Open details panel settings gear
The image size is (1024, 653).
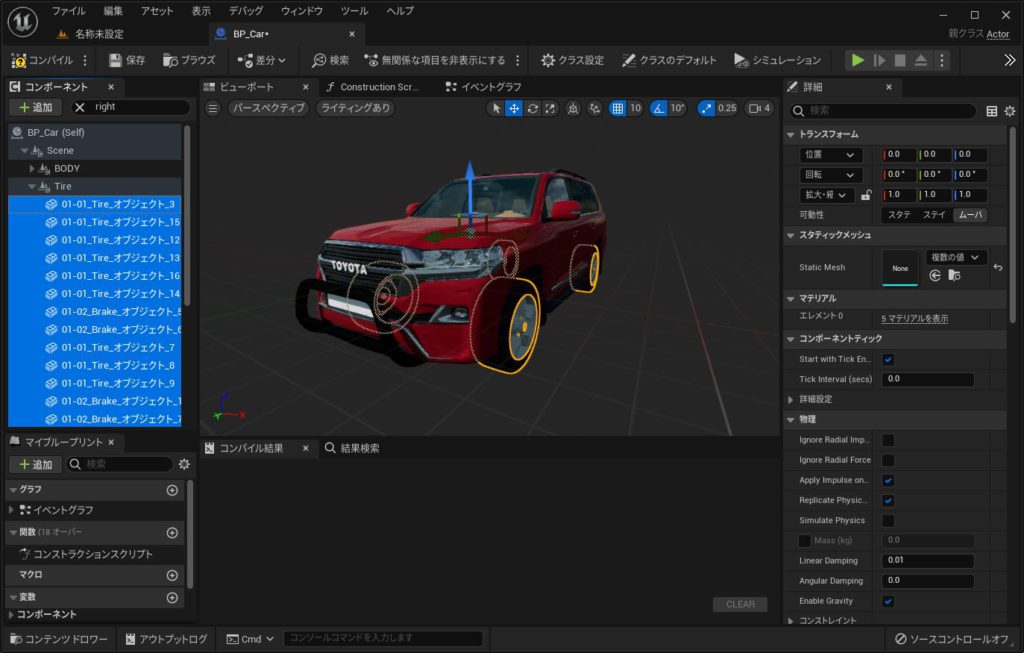coord(1010,111)
